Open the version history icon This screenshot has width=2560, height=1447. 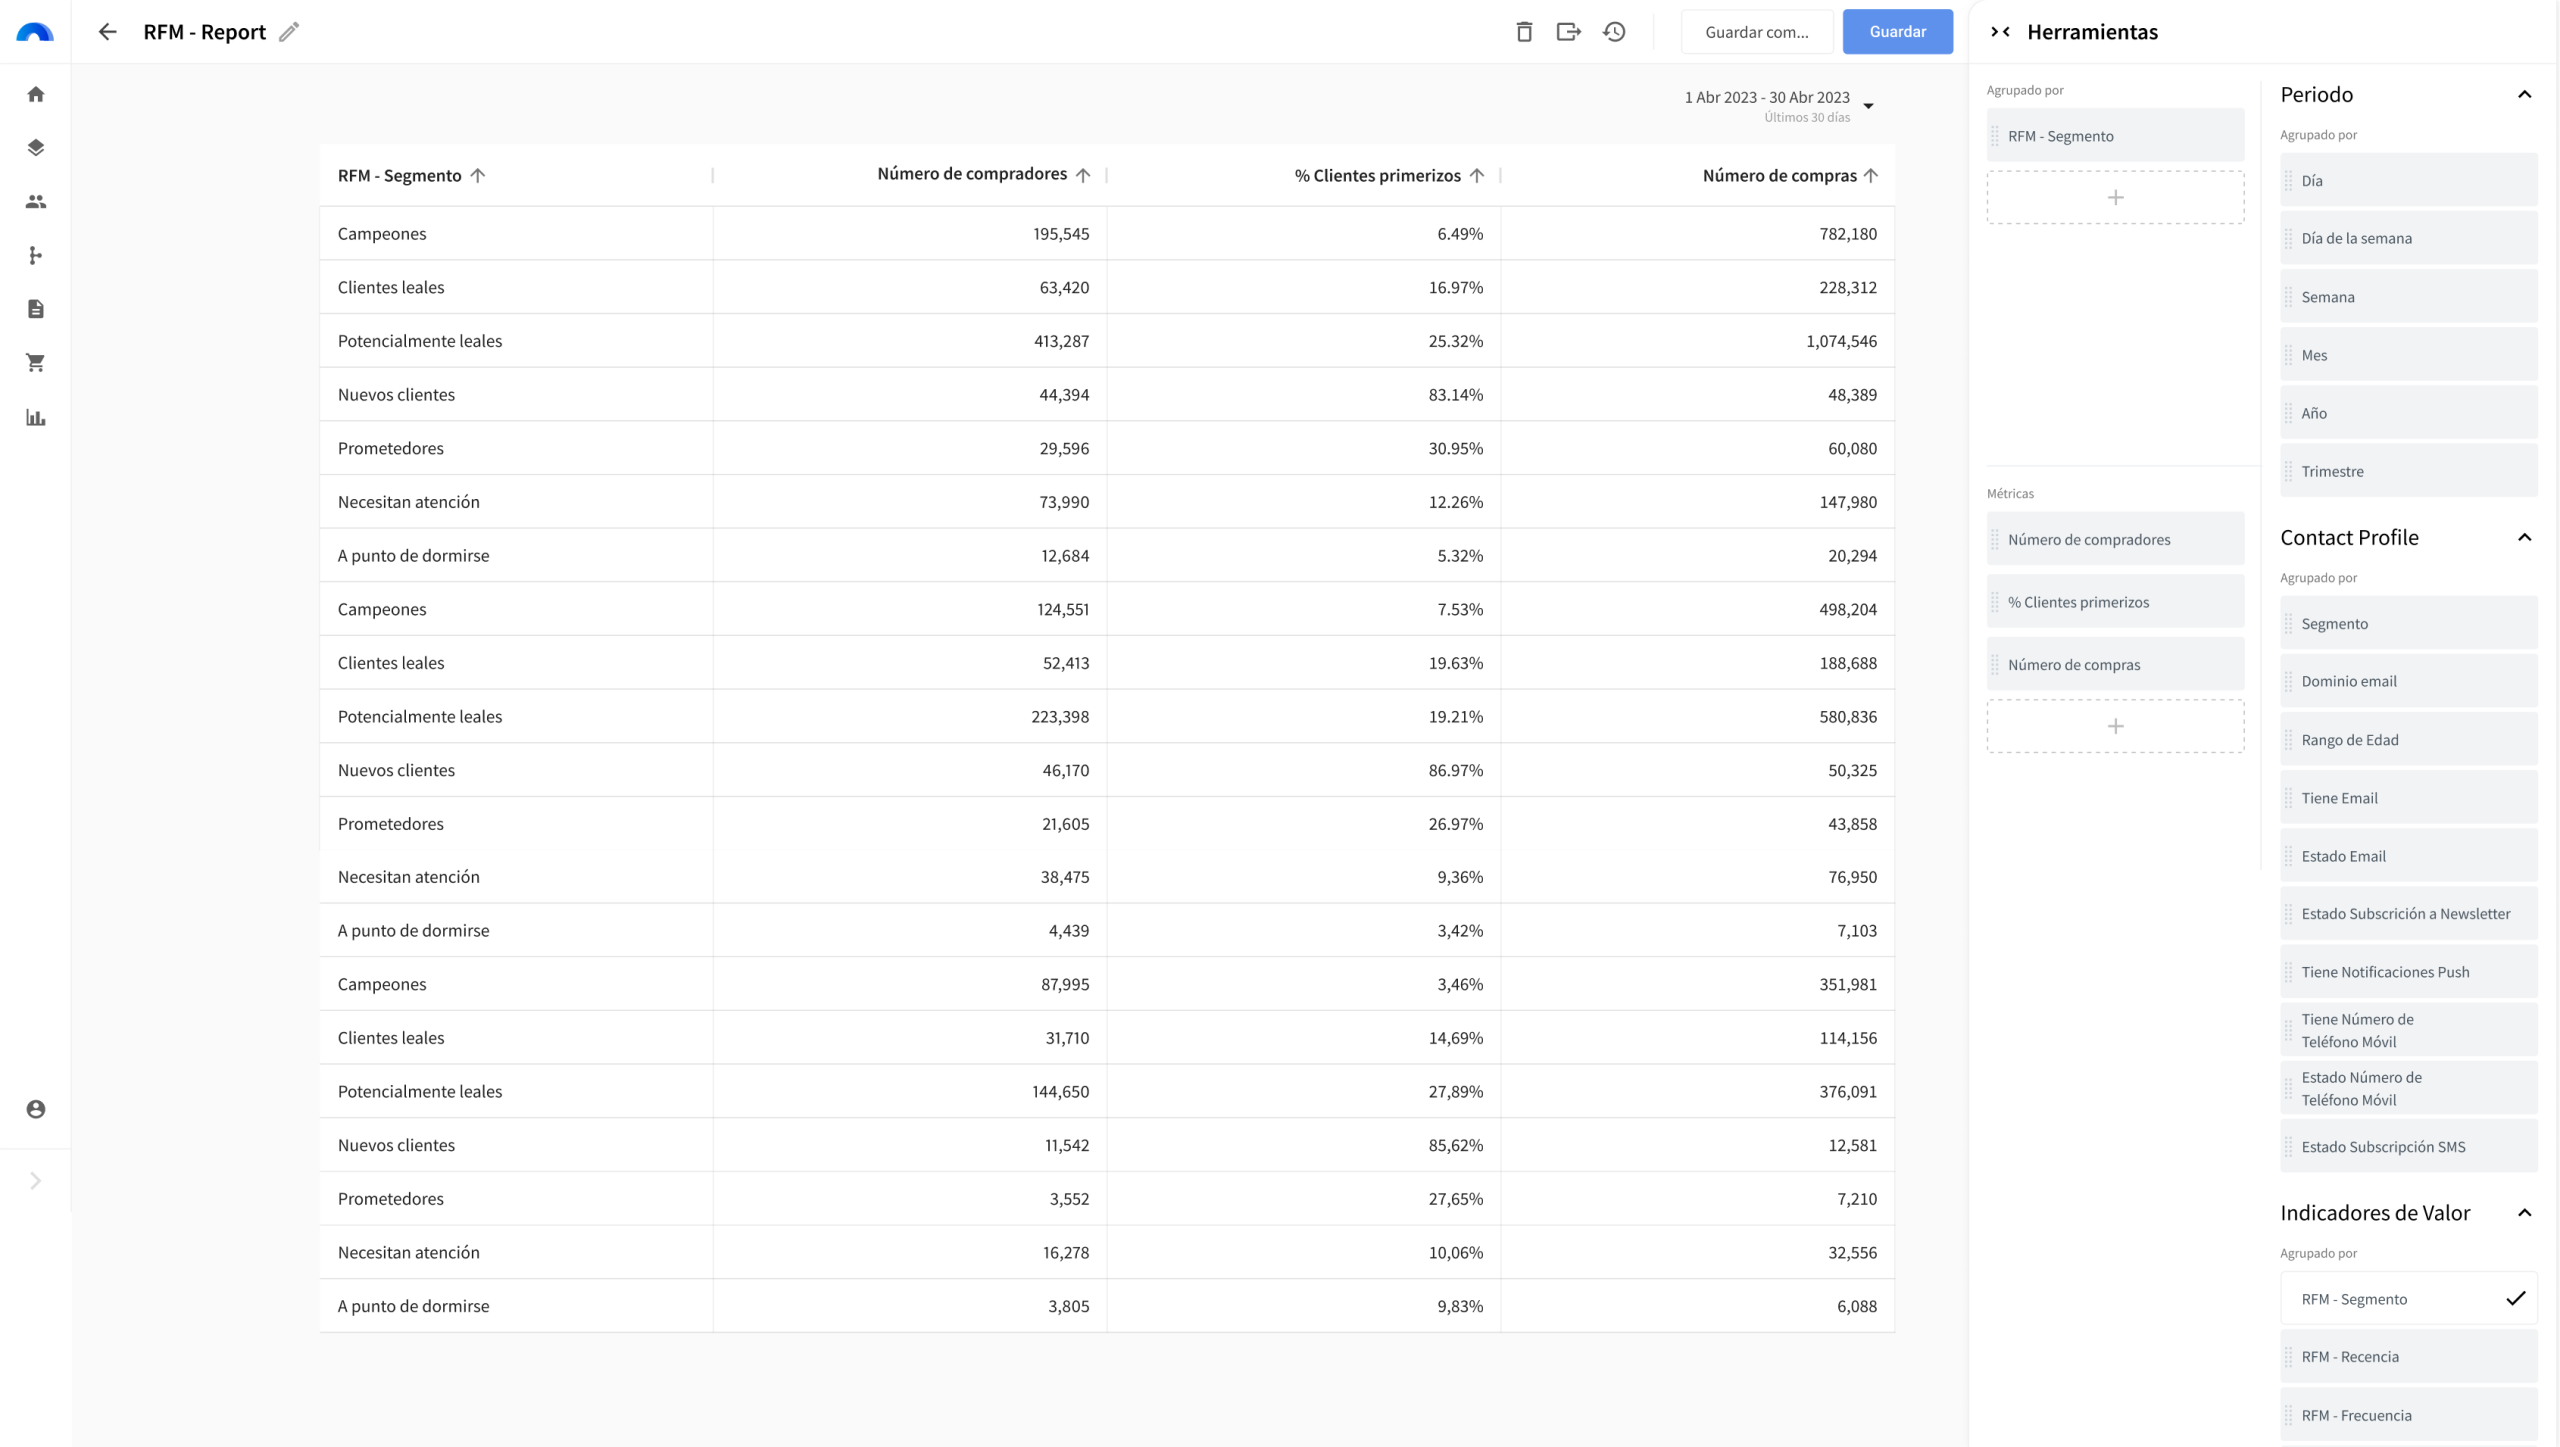[1614, 31]
